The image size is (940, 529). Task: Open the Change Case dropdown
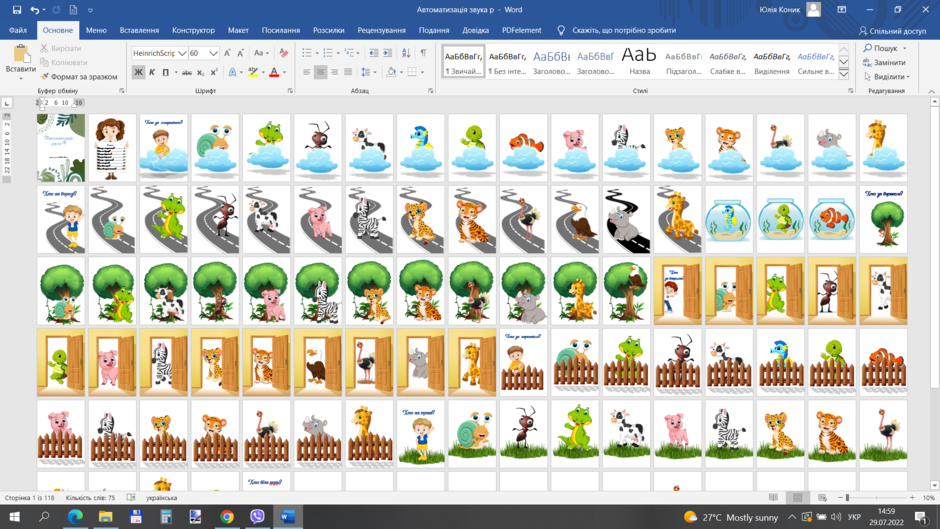point(261,53)
